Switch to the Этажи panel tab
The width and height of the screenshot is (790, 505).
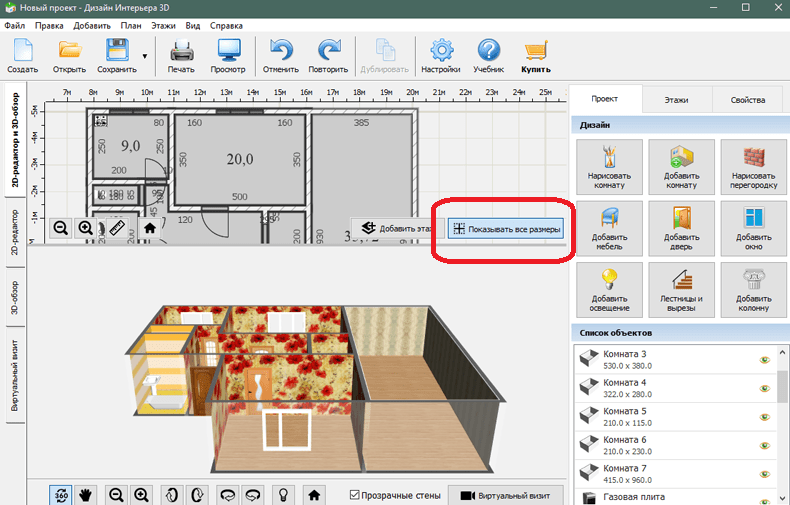[x=676, y=100]
